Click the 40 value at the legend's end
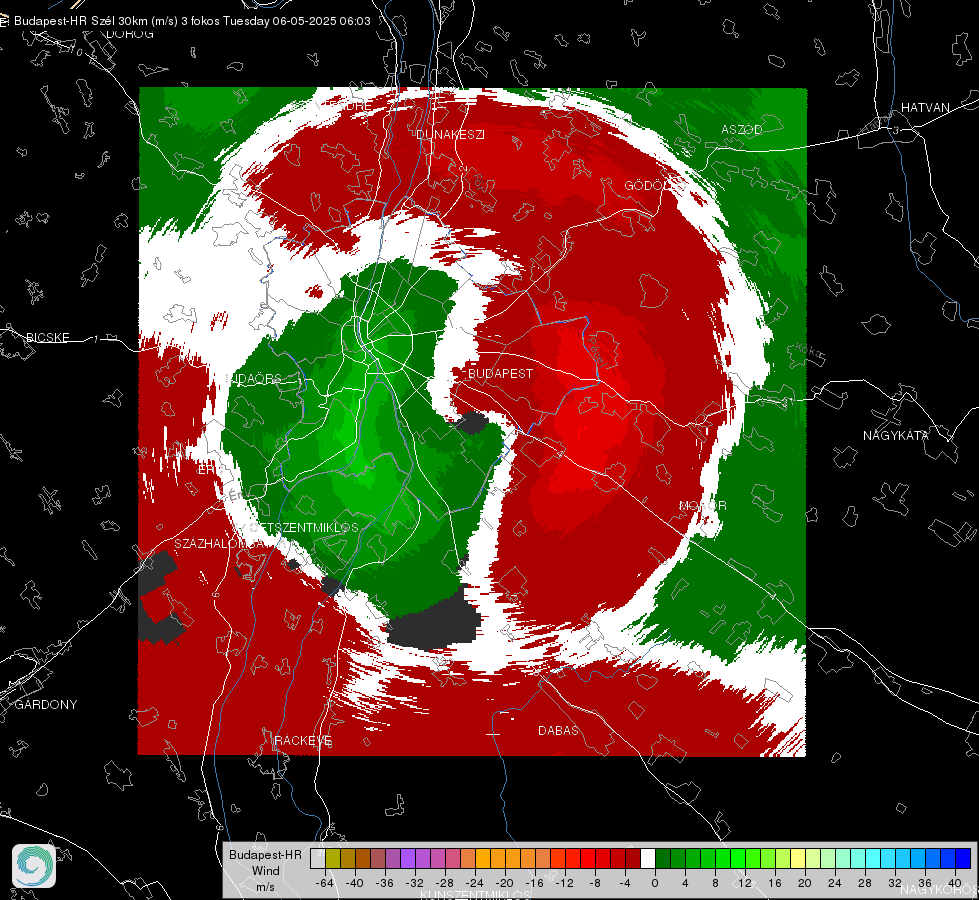The image size is (979, 900). coord(955,883)
